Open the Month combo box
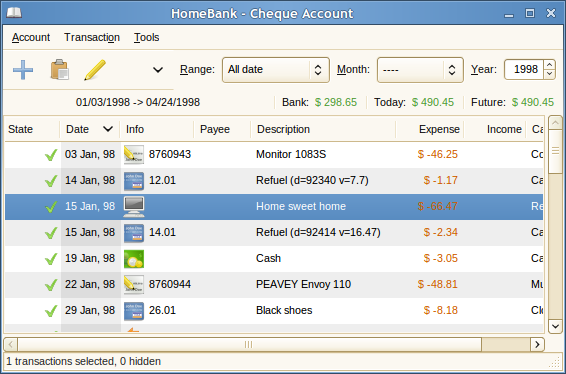 tap(420, 70)
